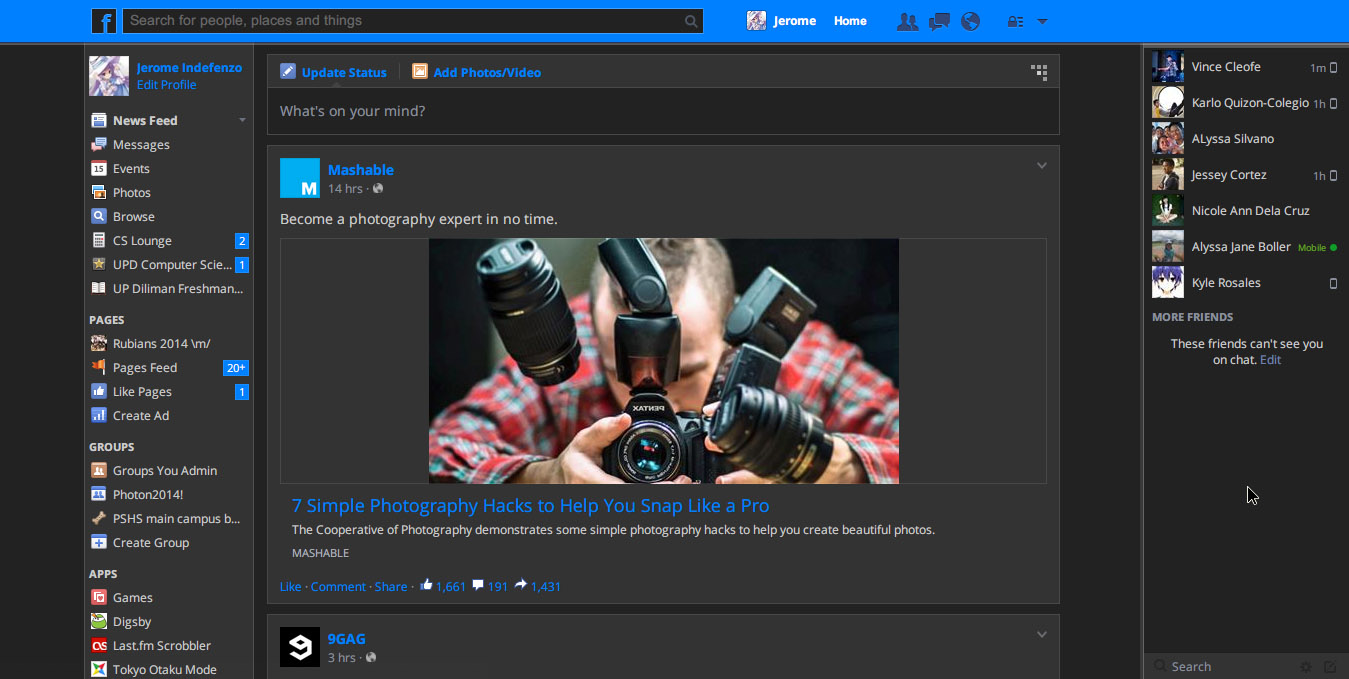Click the Last.fm Scrobbler icon

click(98, 645)
